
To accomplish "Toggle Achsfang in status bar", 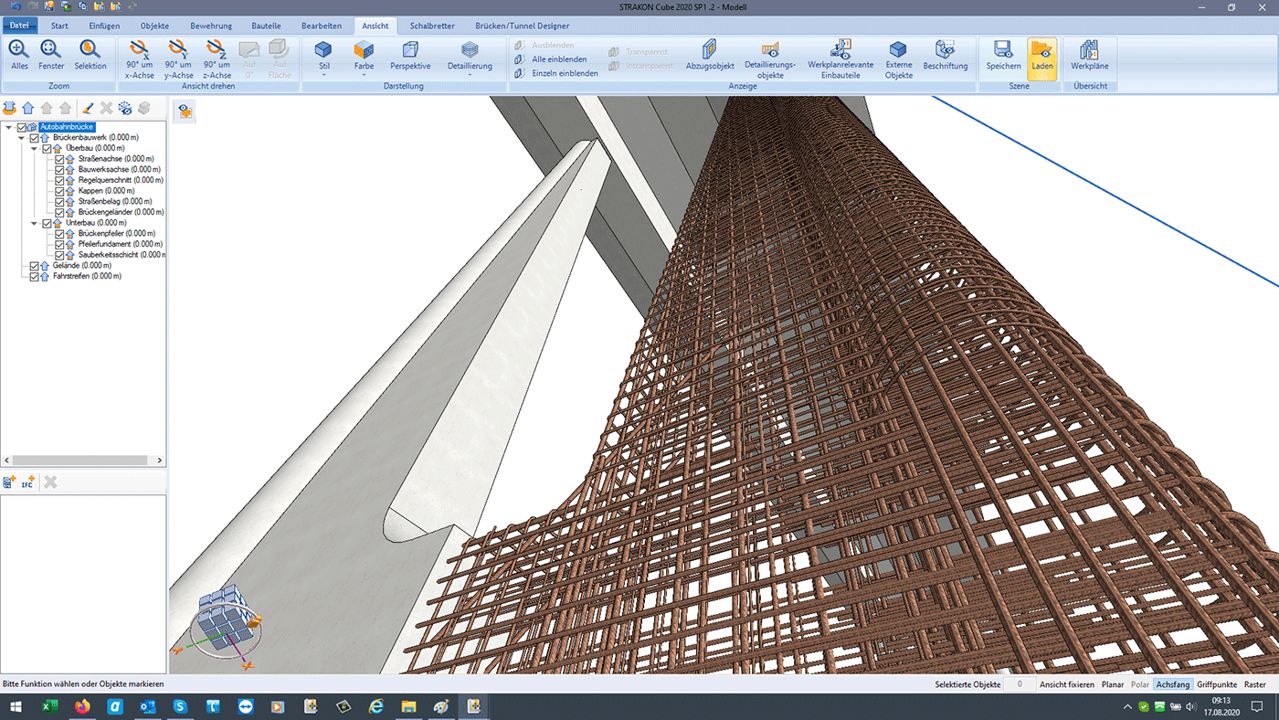I will (1172, 685).
